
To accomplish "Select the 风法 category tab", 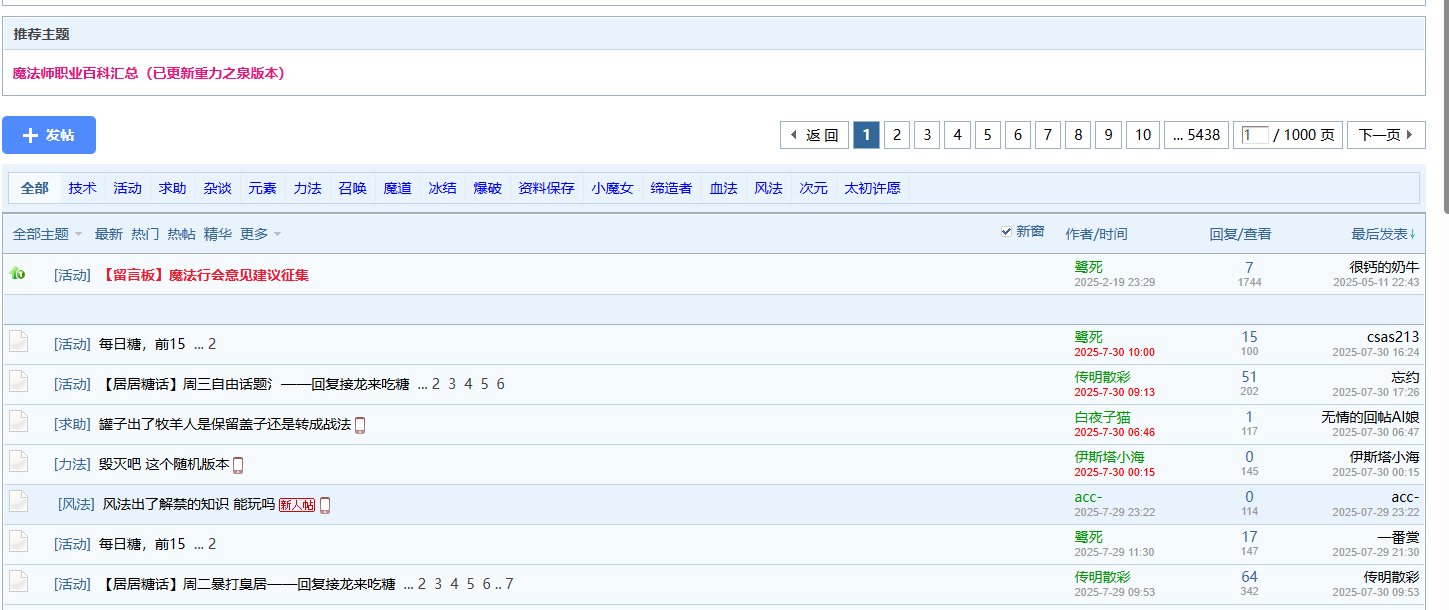I will tap(768, 187).
